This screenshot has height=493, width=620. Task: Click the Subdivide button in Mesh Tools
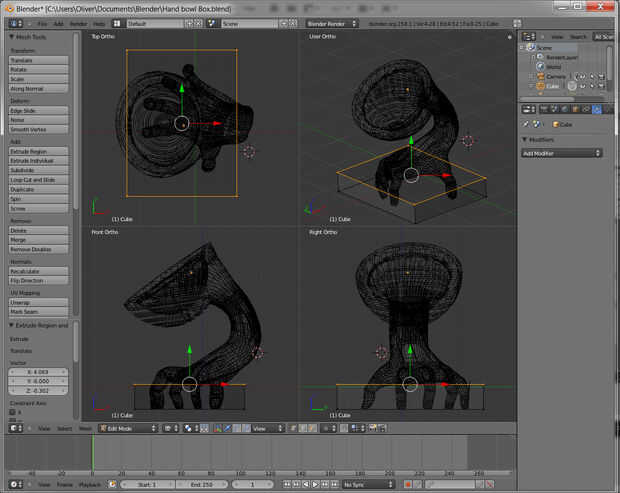[40, 170]
